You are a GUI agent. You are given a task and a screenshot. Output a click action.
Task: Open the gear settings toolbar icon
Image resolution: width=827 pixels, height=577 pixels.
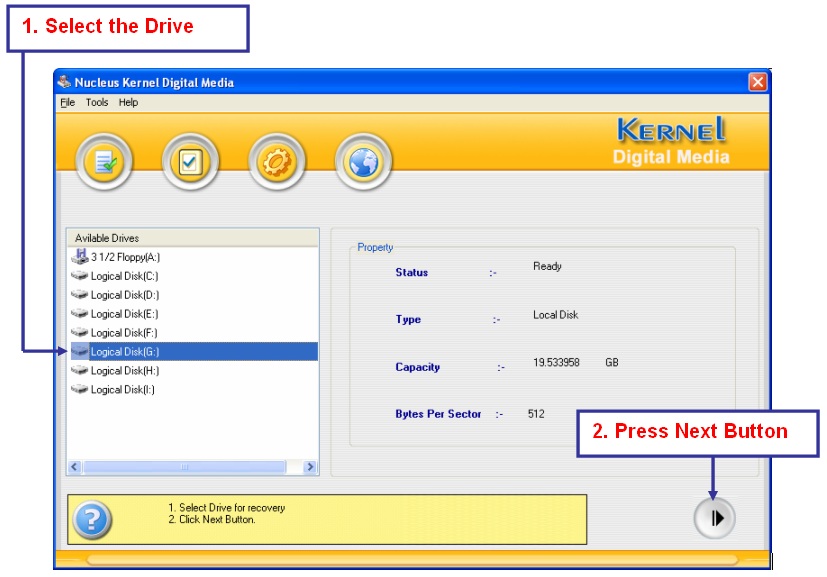277,161
